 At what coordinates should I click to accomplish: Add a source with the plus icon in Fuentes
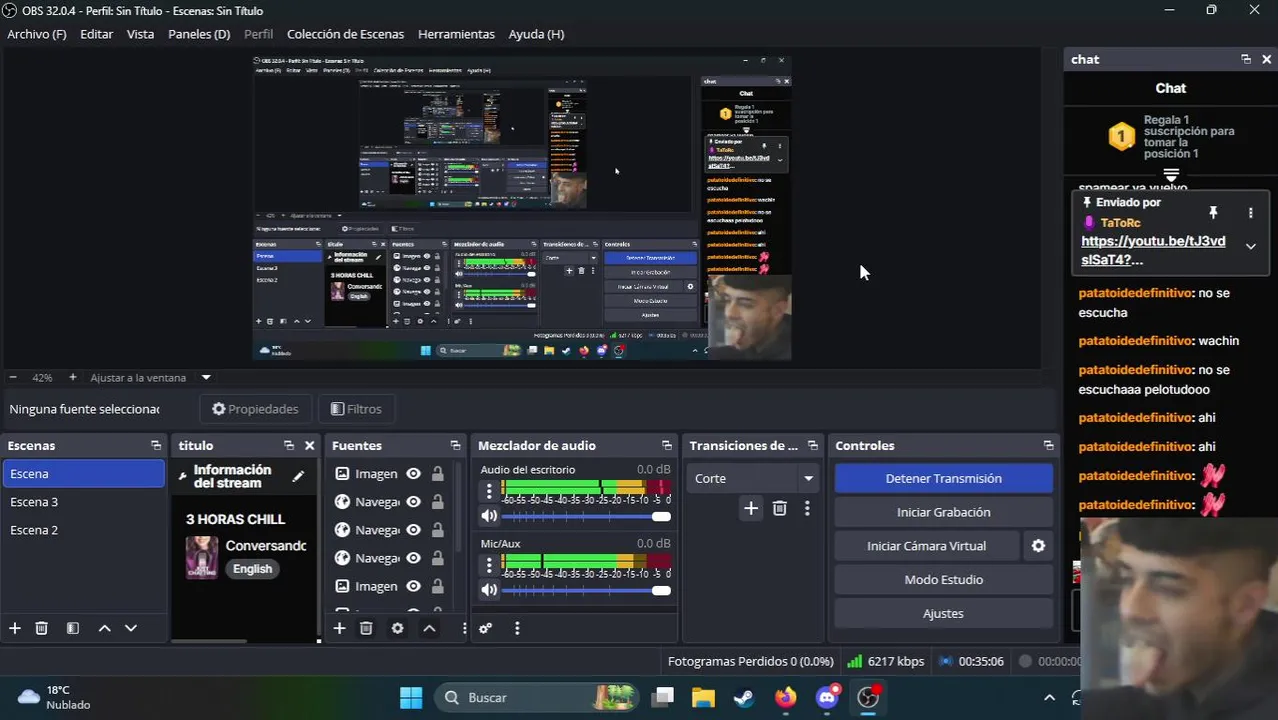[x=339, y=628]
